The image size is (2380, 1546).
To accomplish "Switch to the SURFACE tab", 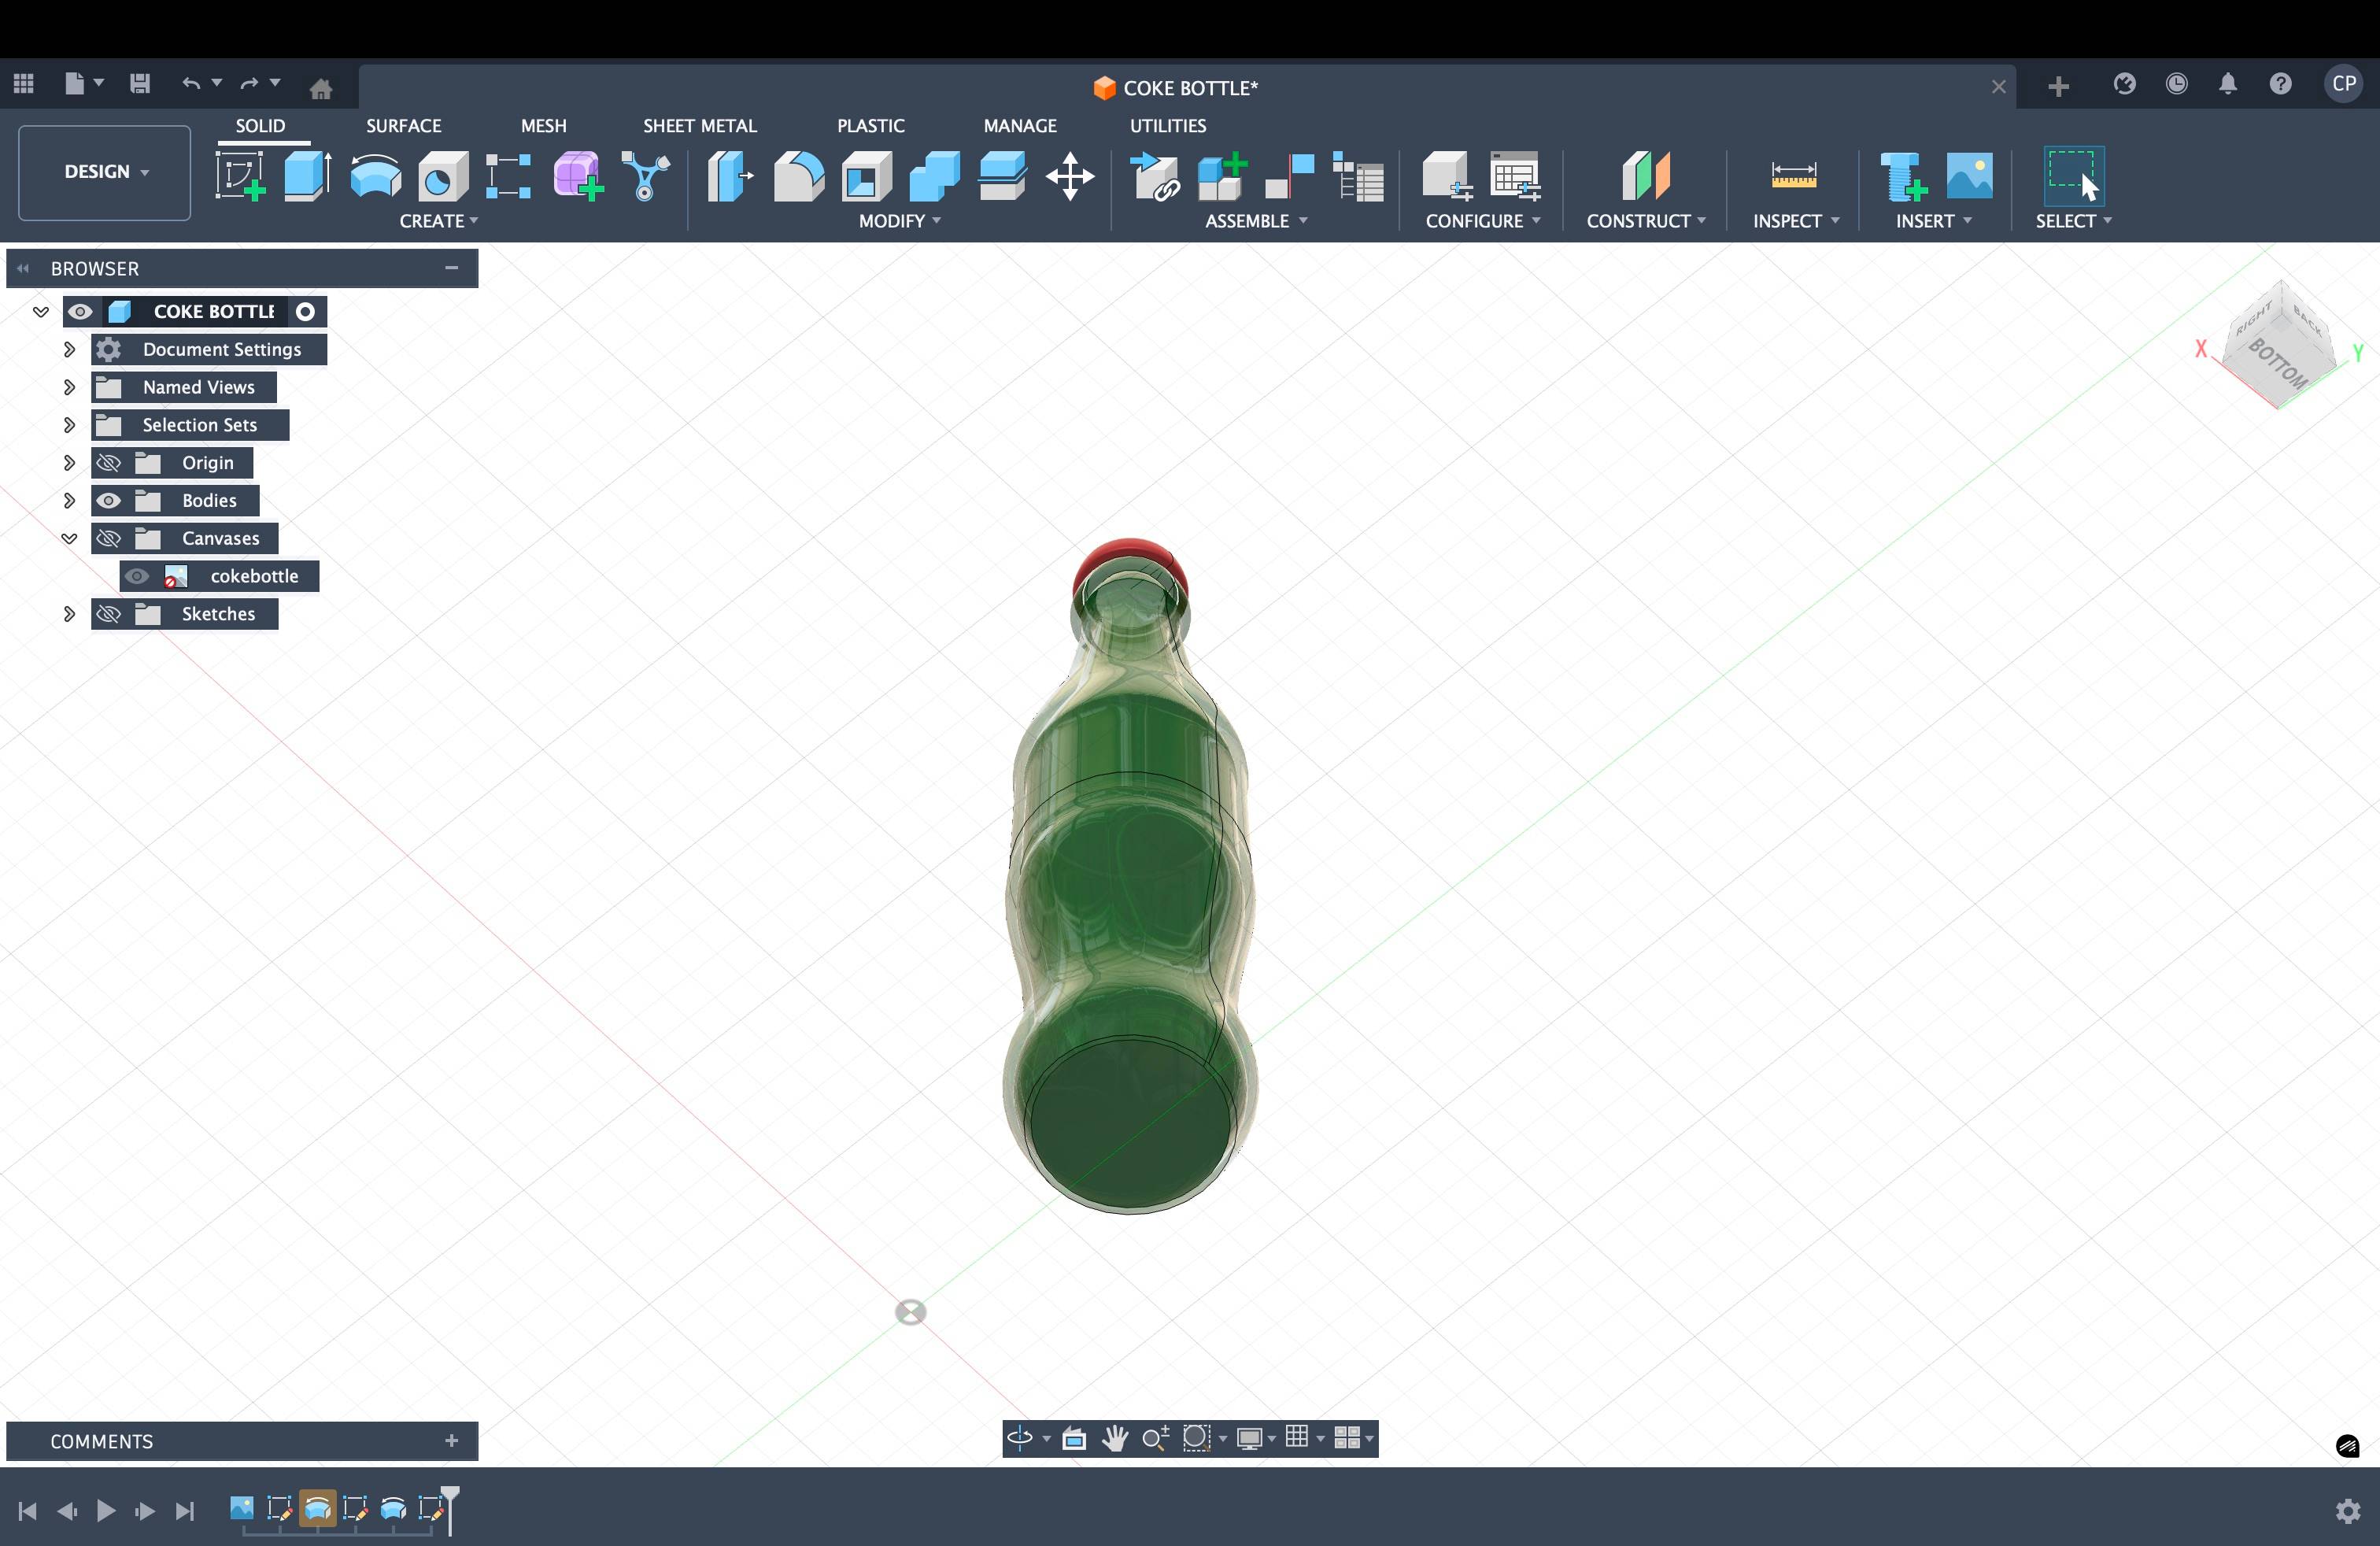I will tap(403, 126).
